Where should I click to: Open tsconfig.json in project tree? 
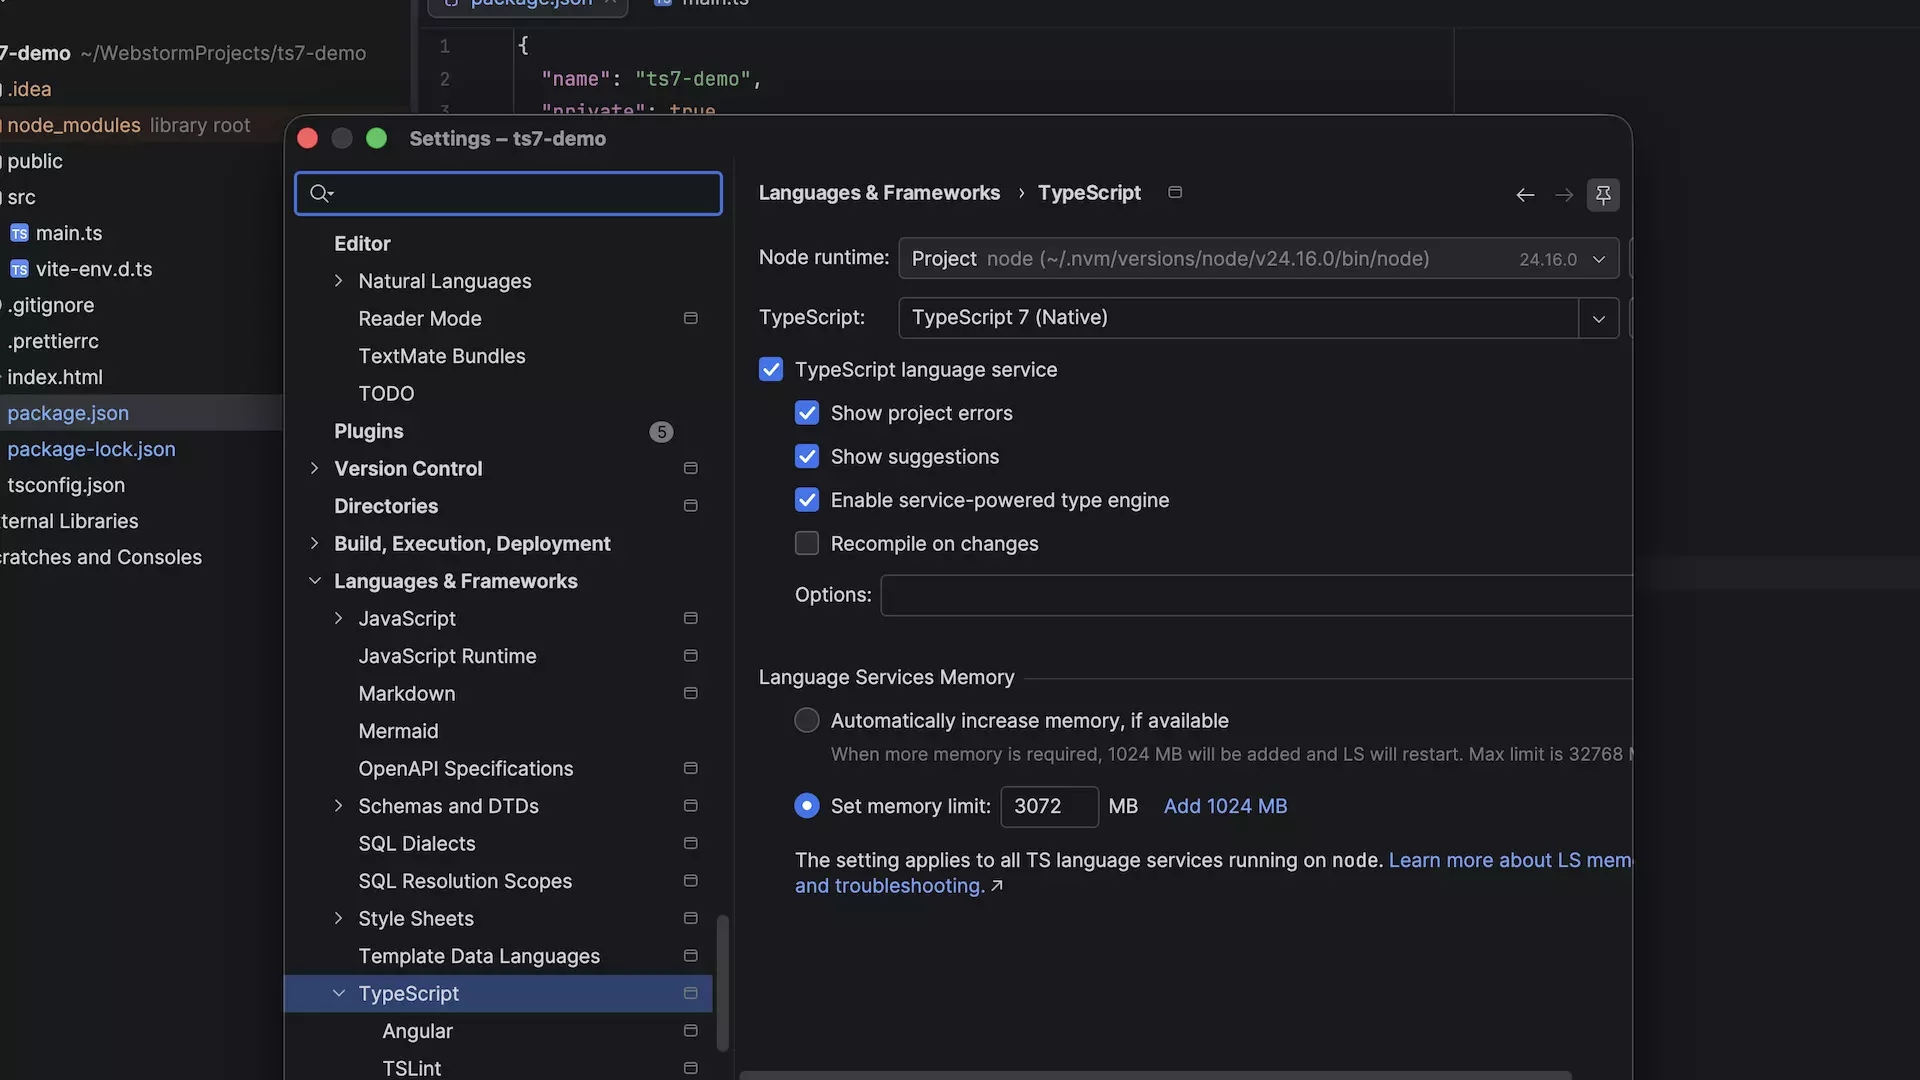pyautogui.click(x=66, y=485)
